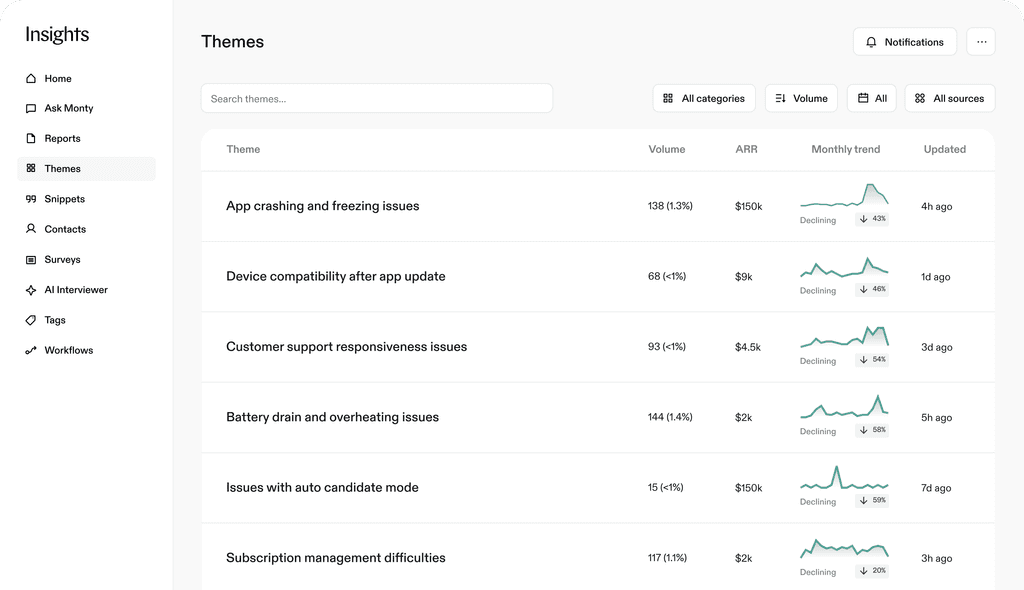Click the Search themes input field

(x=377, y=98)
